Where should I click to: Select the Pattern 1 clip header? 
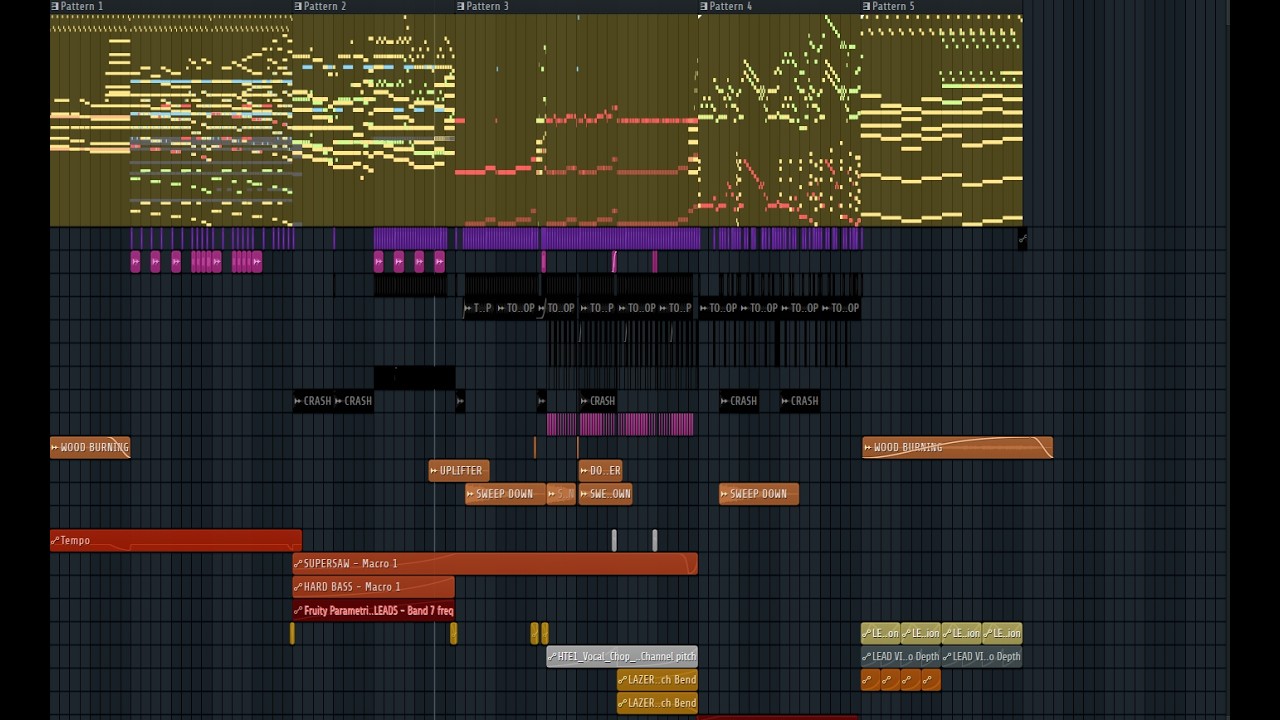171,6
